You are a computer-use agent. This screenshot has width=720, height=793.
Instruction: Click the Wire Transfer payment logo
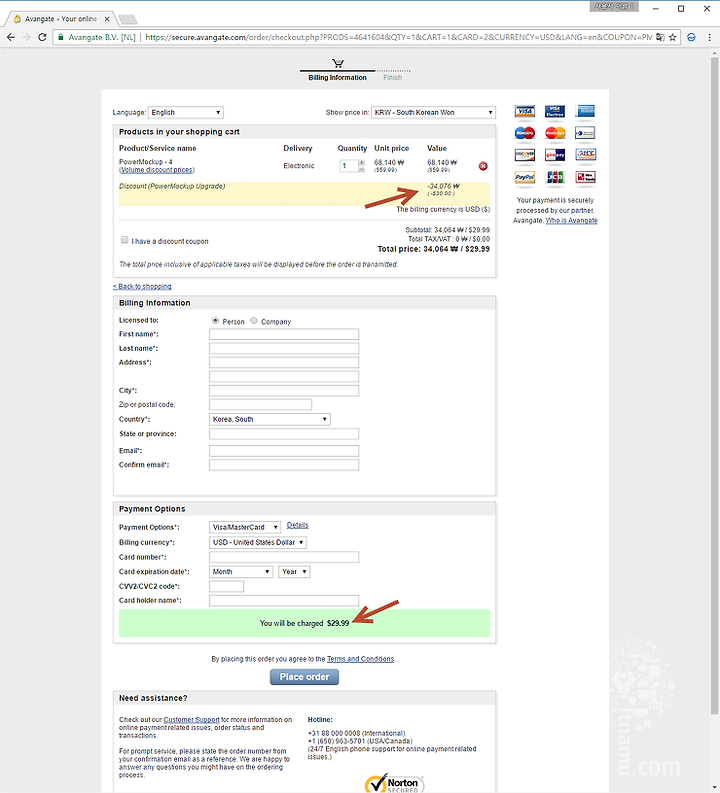585,177
